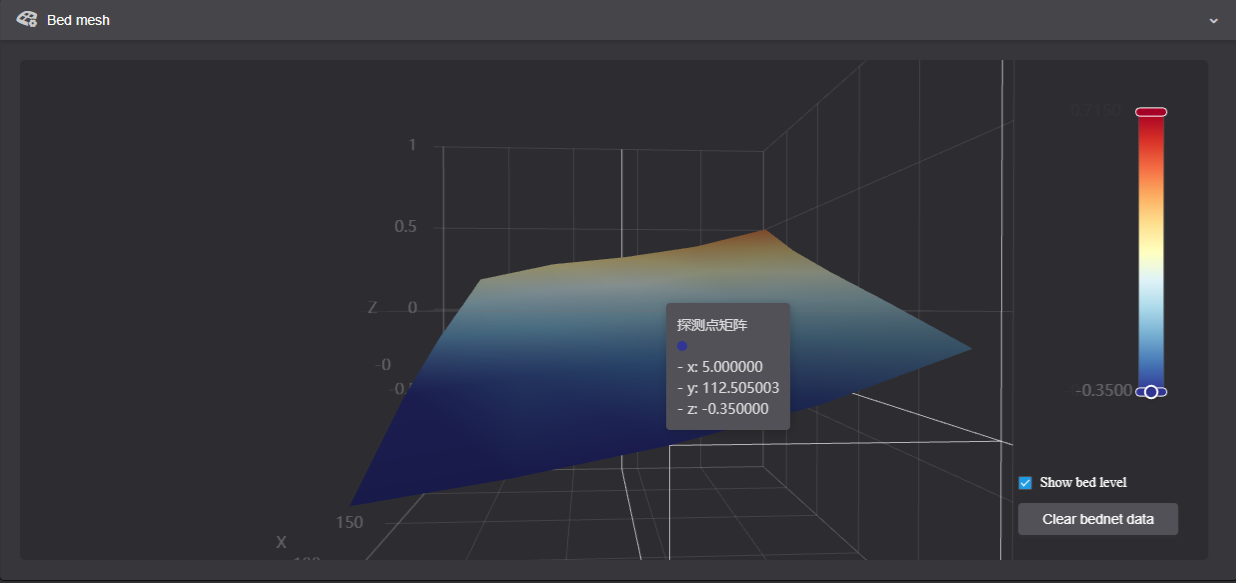Click the circular knob on the lower handle
Screen dimensions: 1236x583
1151,392
